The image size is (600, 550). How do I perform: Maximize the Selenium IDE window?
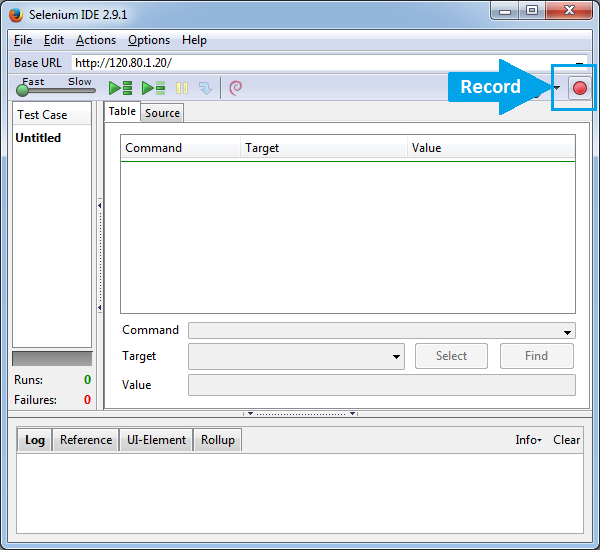tap(532, 11)
